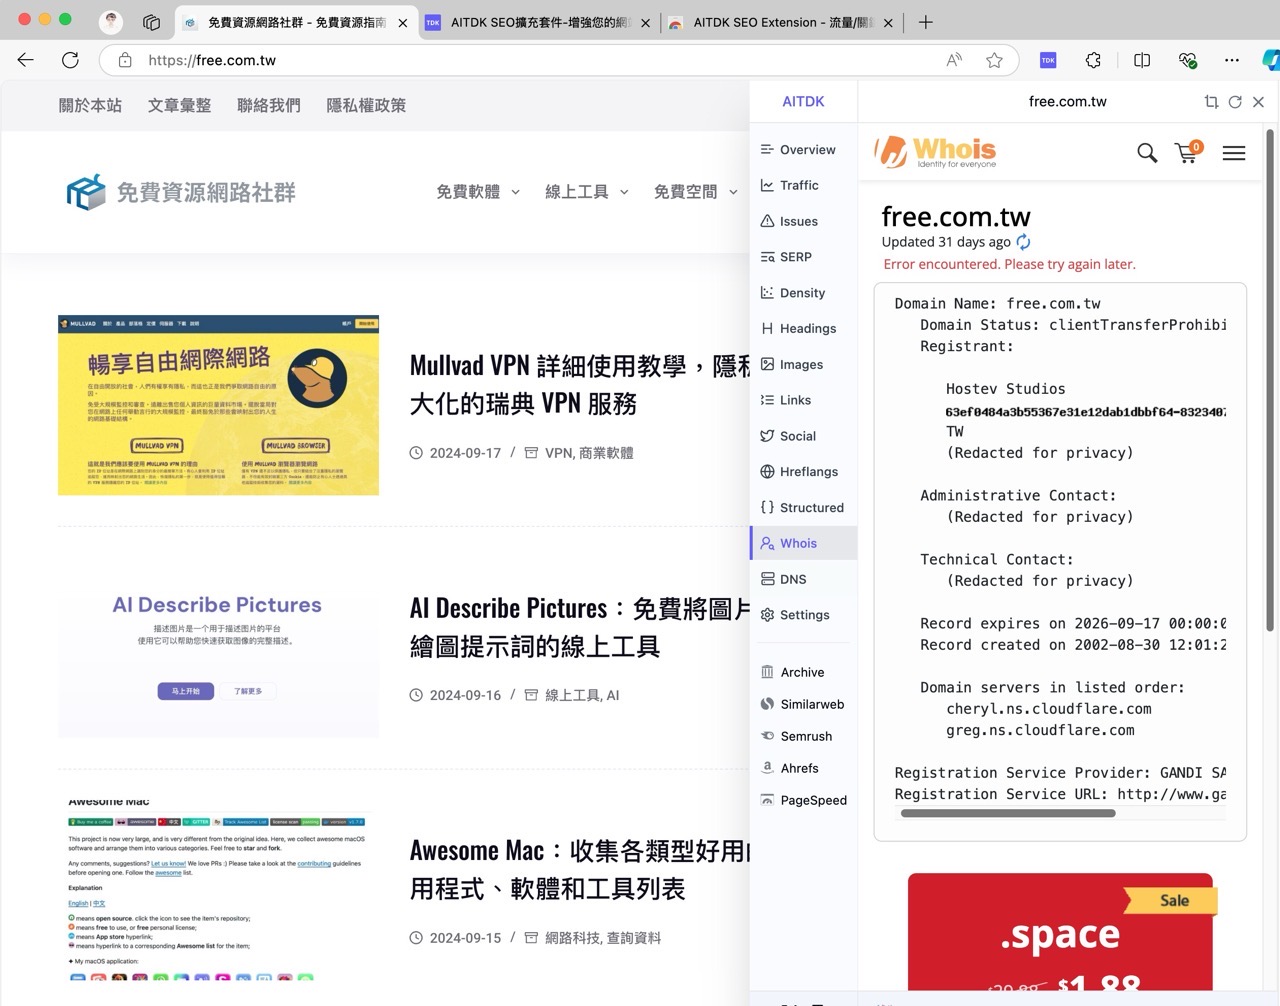Click the Links list icon in sidebar
This screenshot has height=1006, width=1280.
[x=767, y=400]
